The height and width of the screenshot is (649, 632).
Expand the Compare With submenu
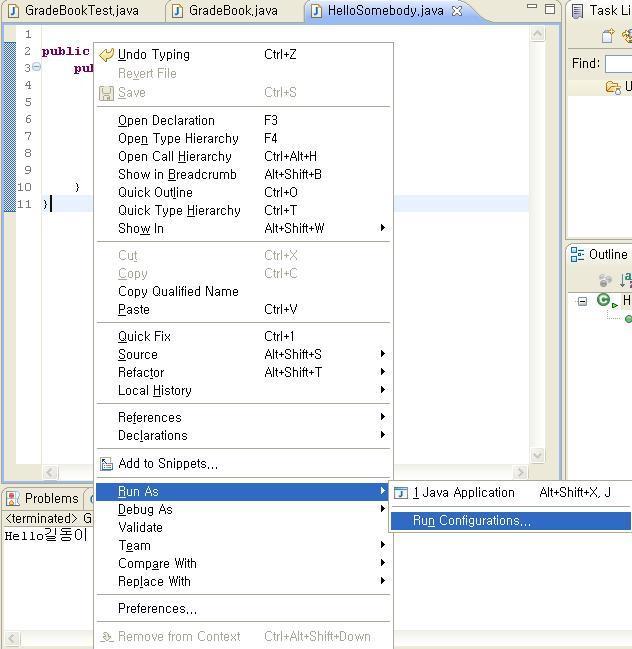pyautogui.click(x=244, y=563)
